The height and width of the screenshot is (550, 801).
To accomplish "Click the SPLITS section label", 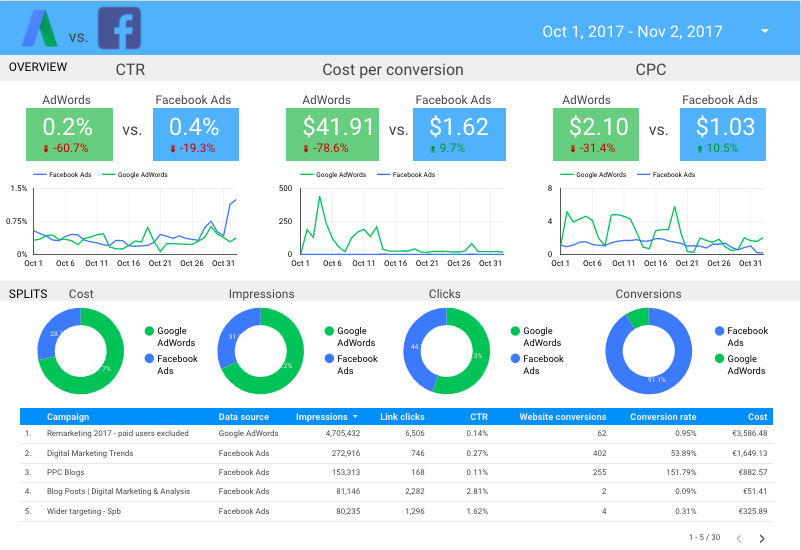I will click(28, 294).
